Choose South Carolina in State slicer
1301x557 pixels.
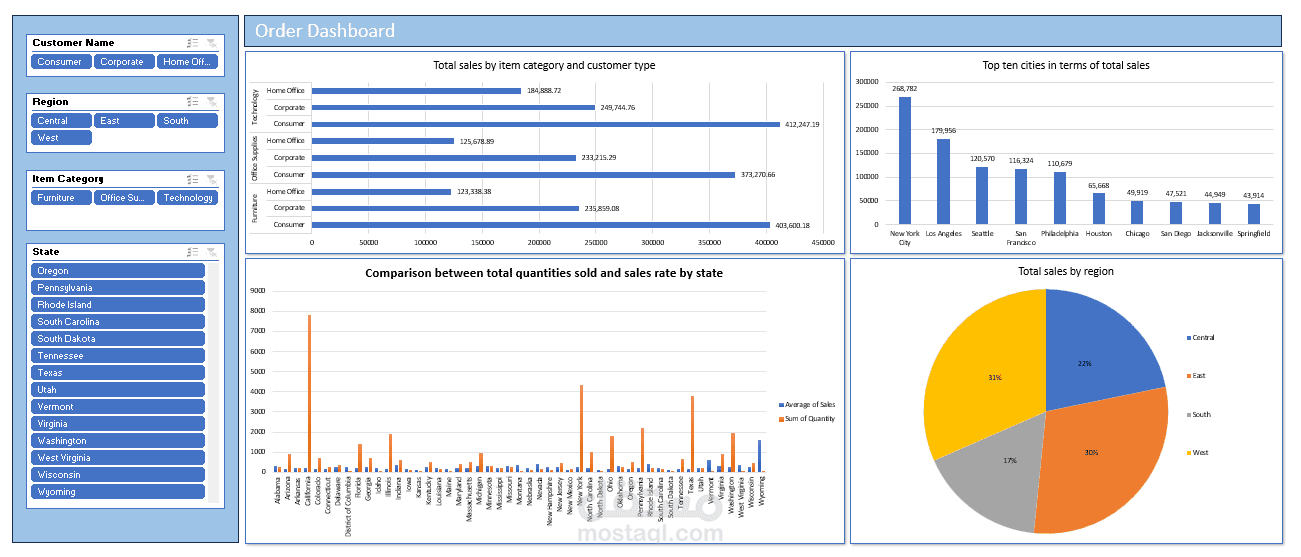[118, 322]
